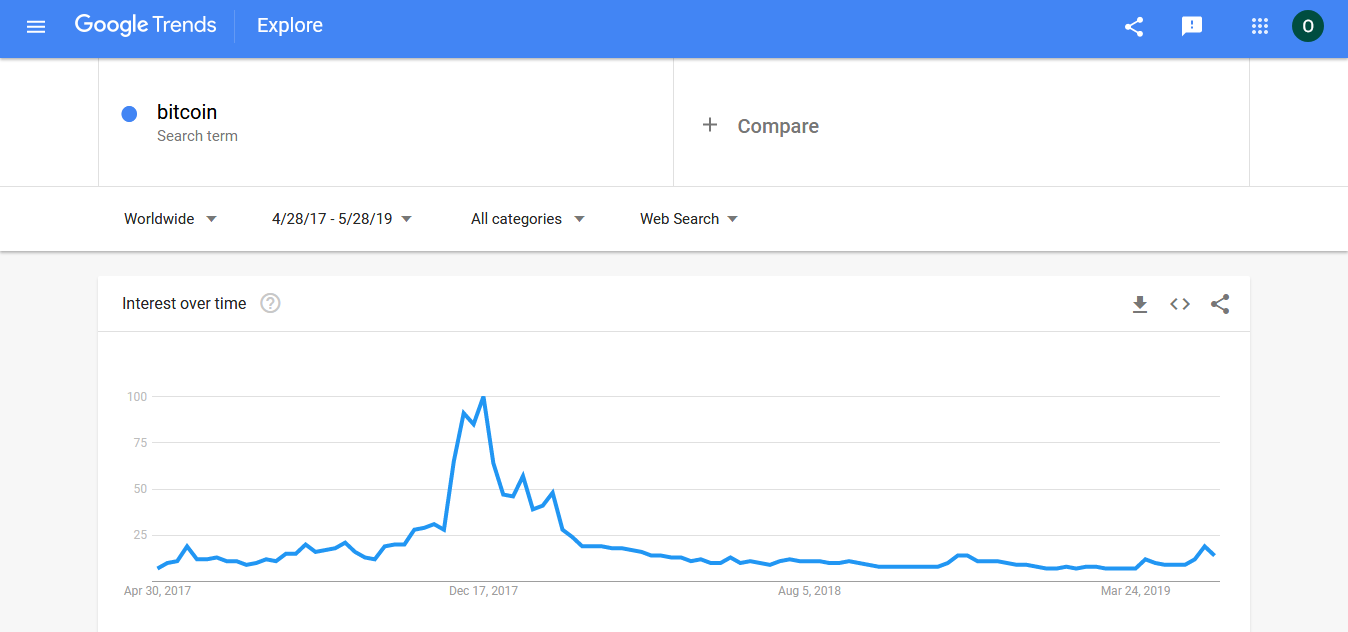Click the bitcoin search term field
The width and height of the screenshot is (1348, 632).
pos(187,112)
